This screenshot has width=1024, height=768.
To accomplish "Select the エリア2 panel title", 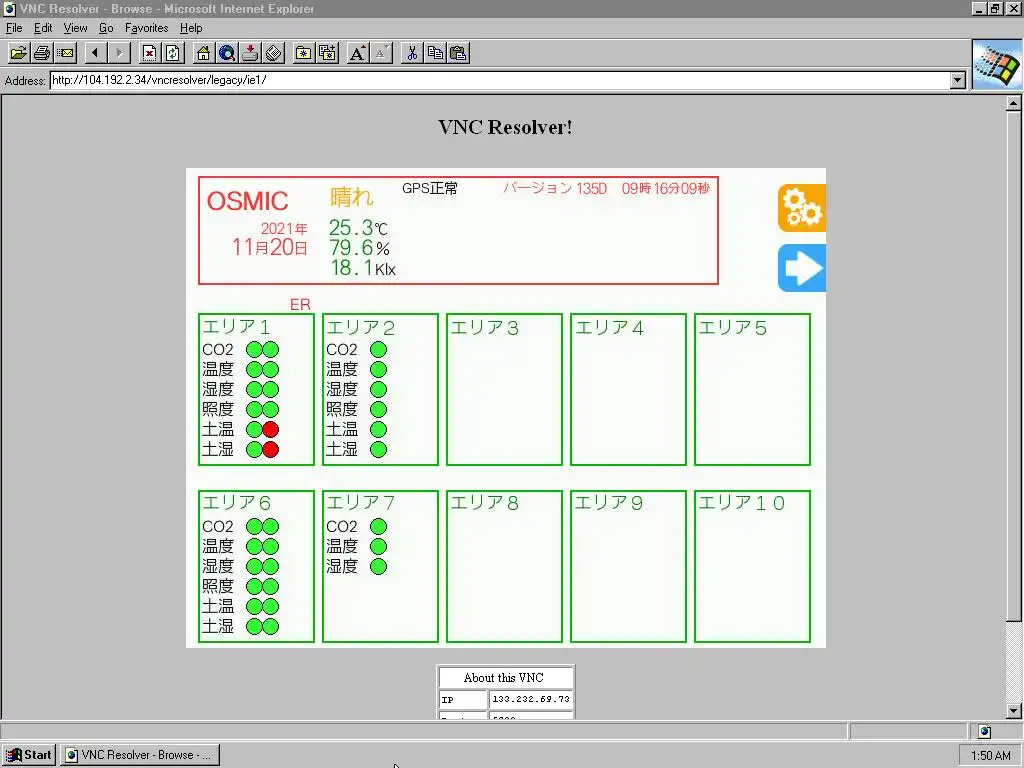I will pos(360,327).
